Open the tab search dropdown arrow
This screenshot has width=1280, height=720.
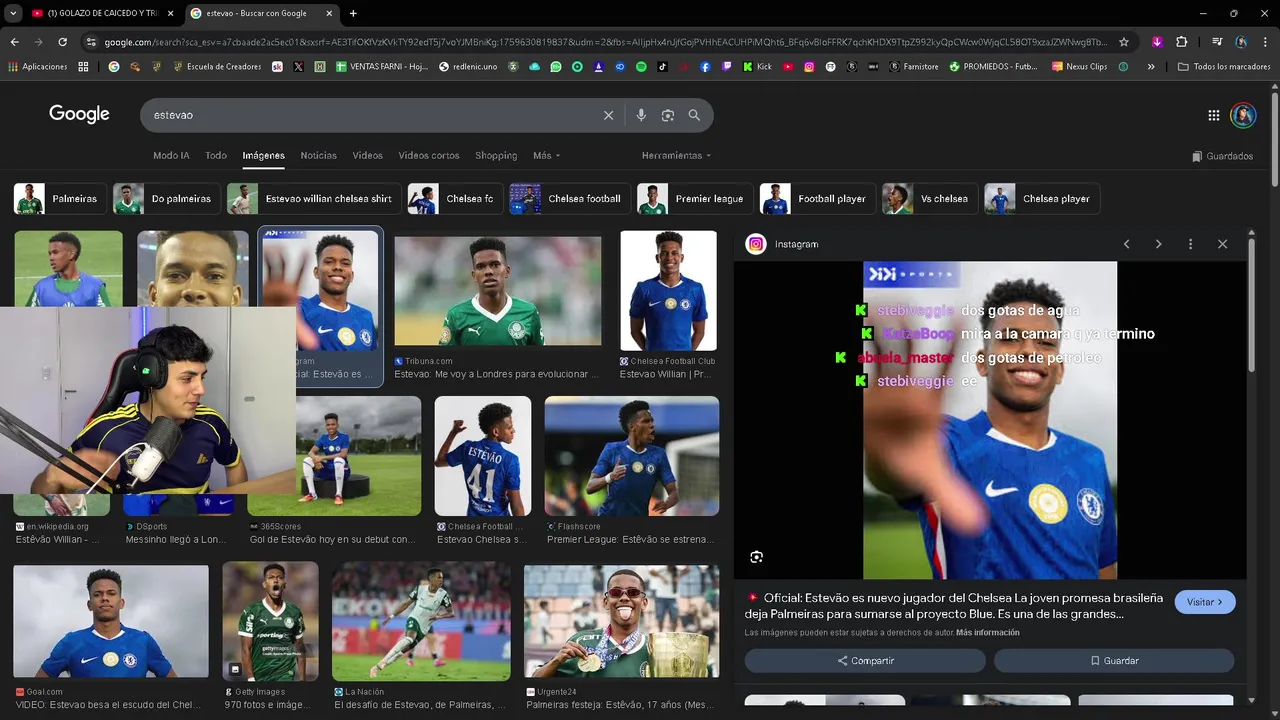click(x=13, y=13)
